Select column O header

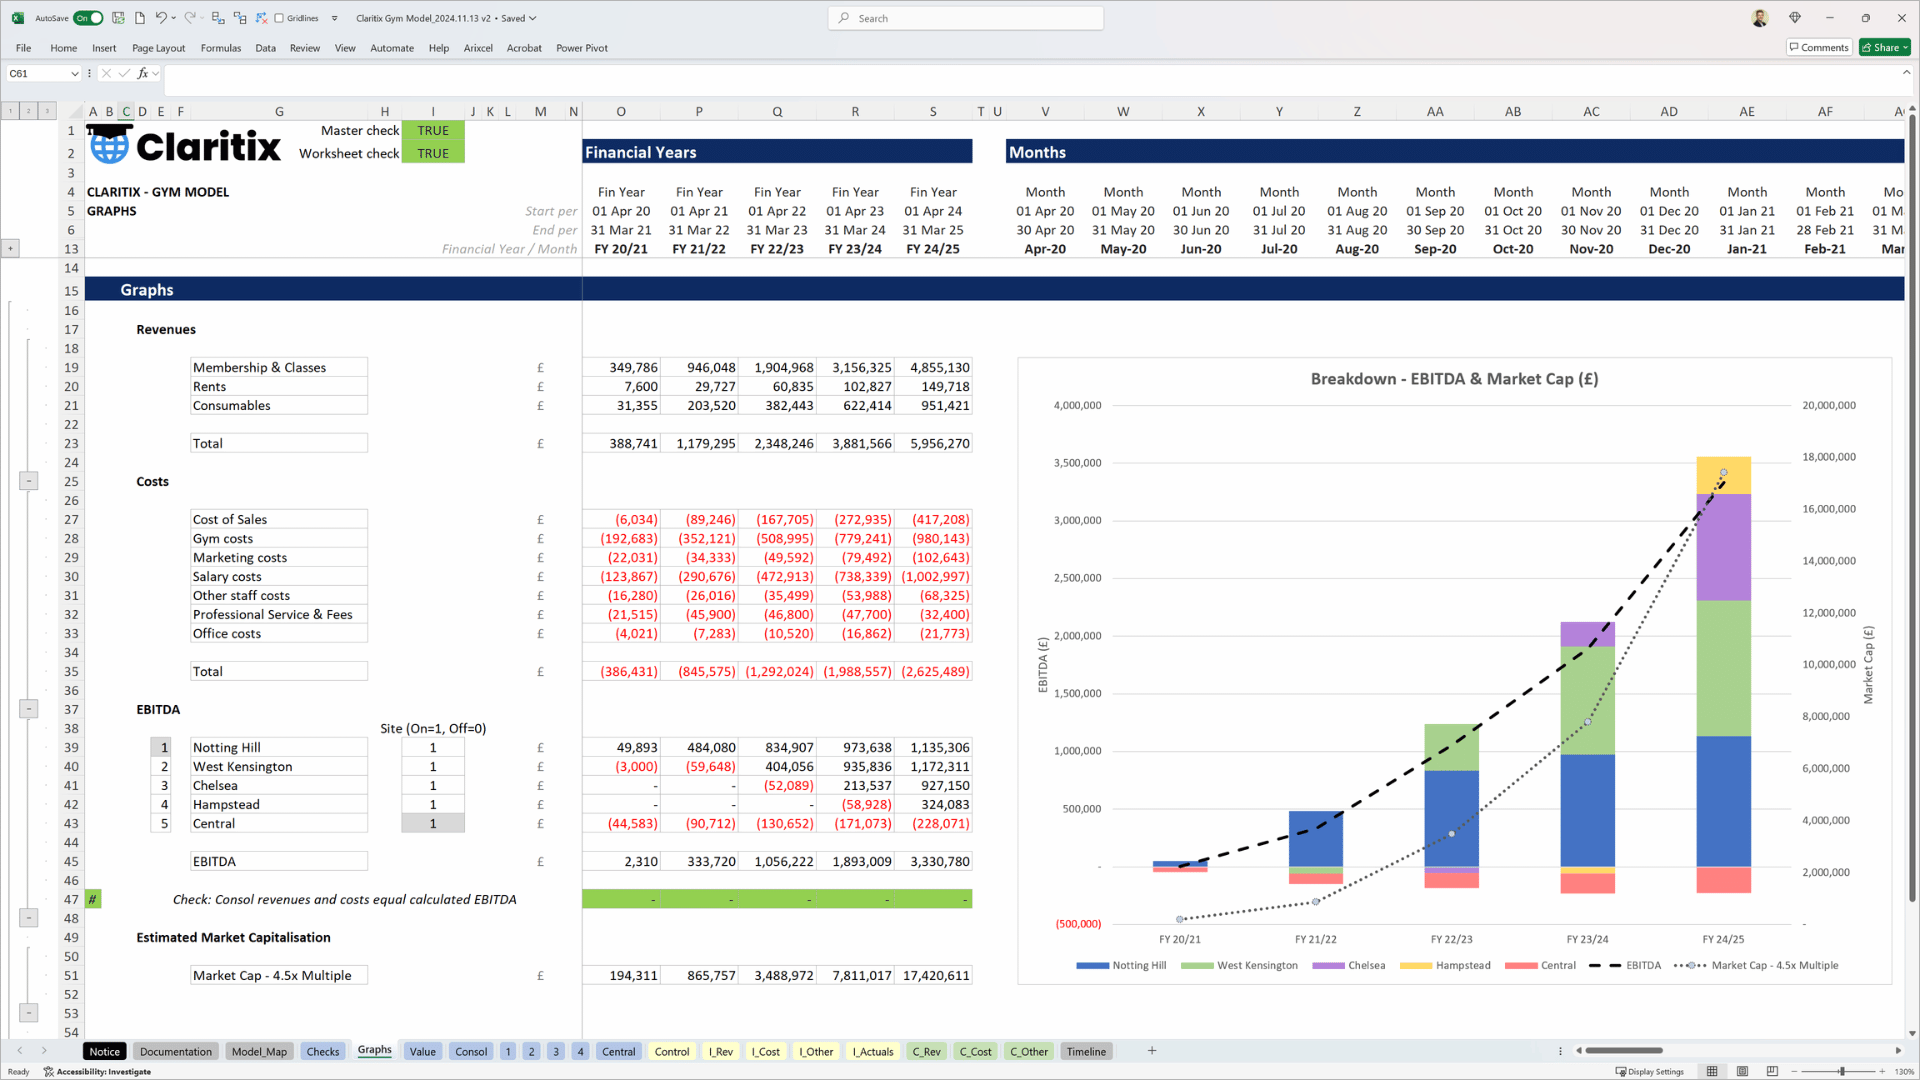click(621, 111)
